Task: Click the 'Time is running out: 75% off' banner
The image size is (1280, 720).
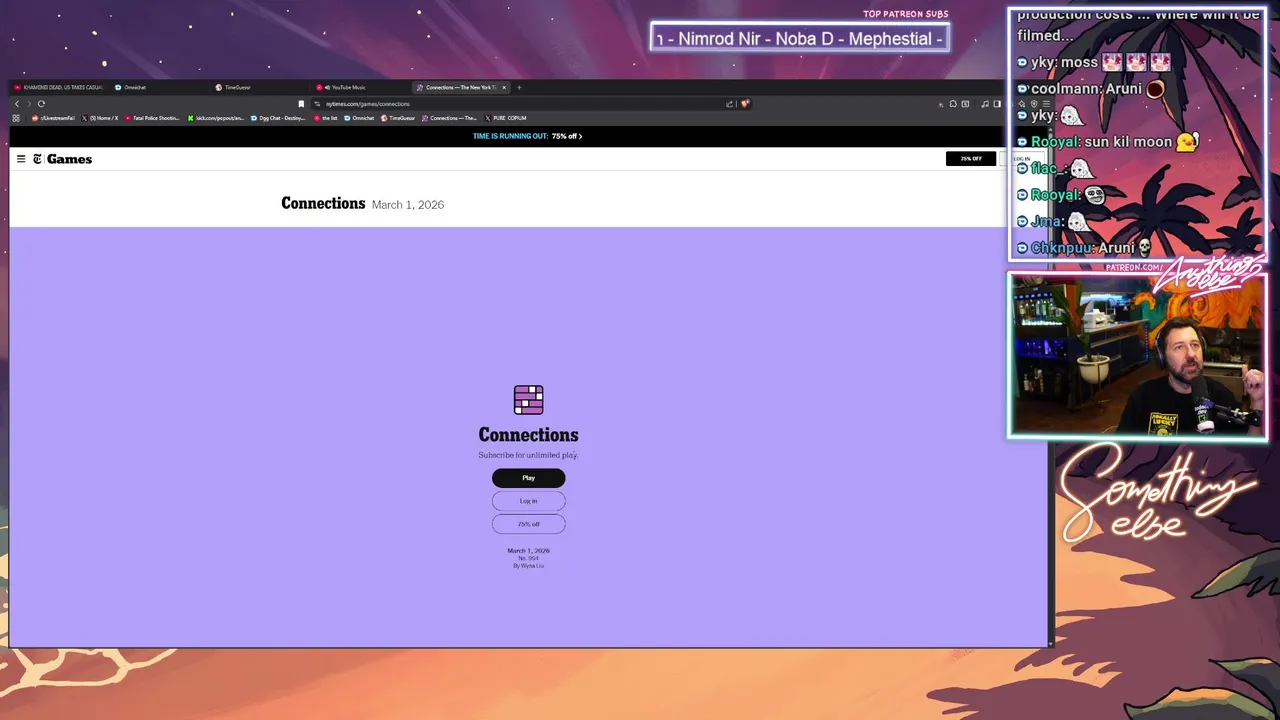Action: (527, 136)
